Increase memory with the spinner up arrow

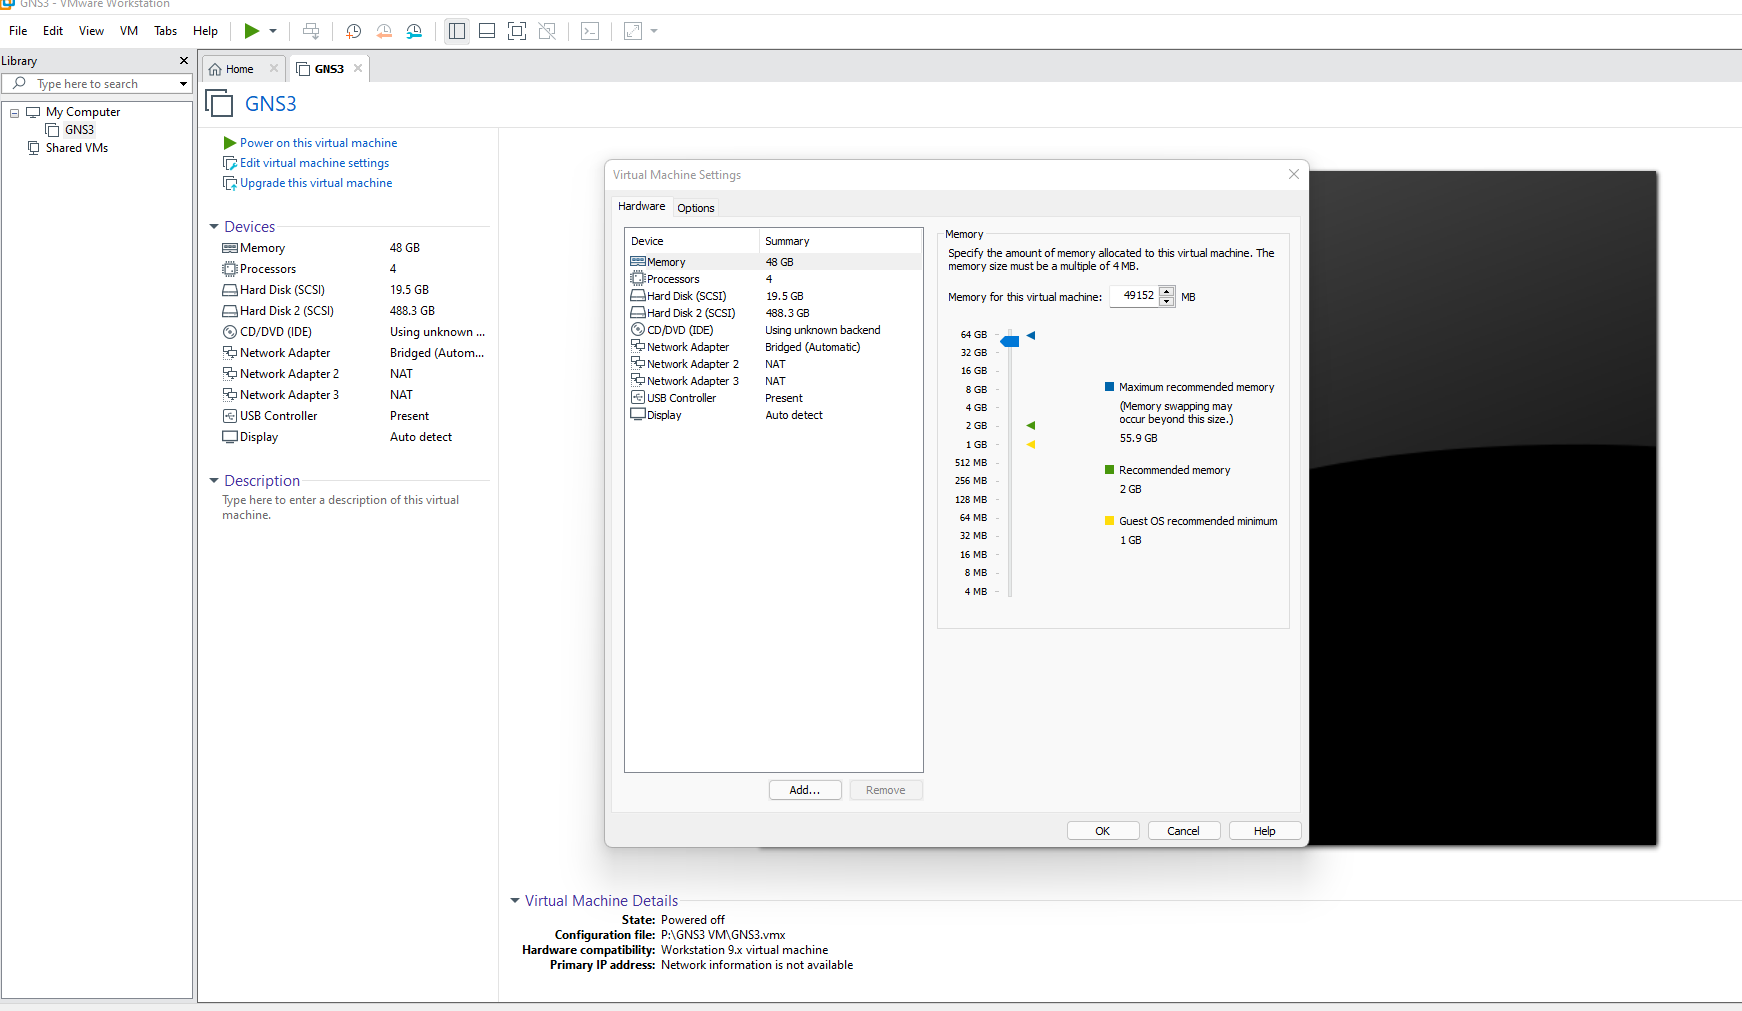1167,291
